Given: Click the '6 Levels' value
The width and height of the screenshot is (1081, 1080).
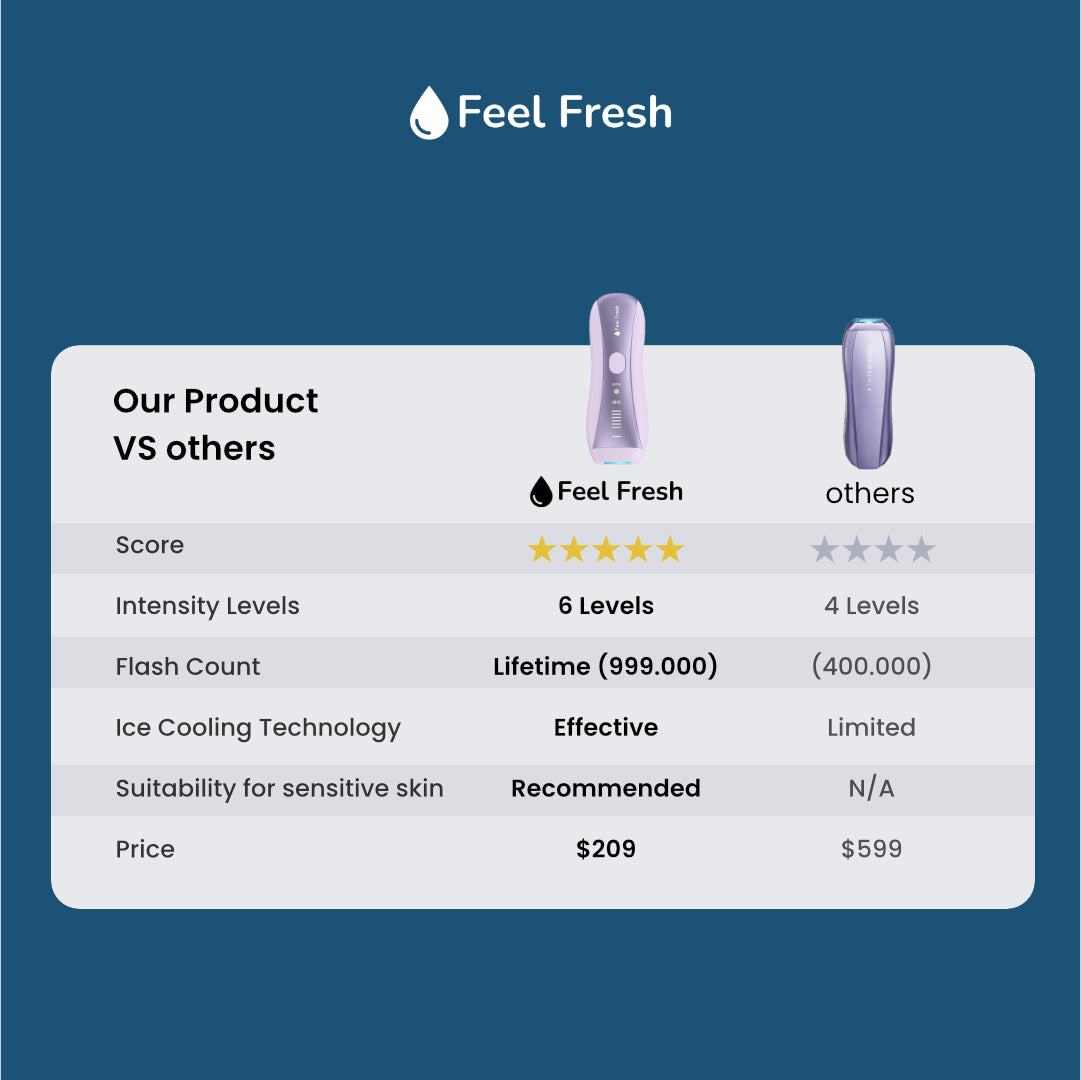Looking at the screenshot, I should pos(606,606).
